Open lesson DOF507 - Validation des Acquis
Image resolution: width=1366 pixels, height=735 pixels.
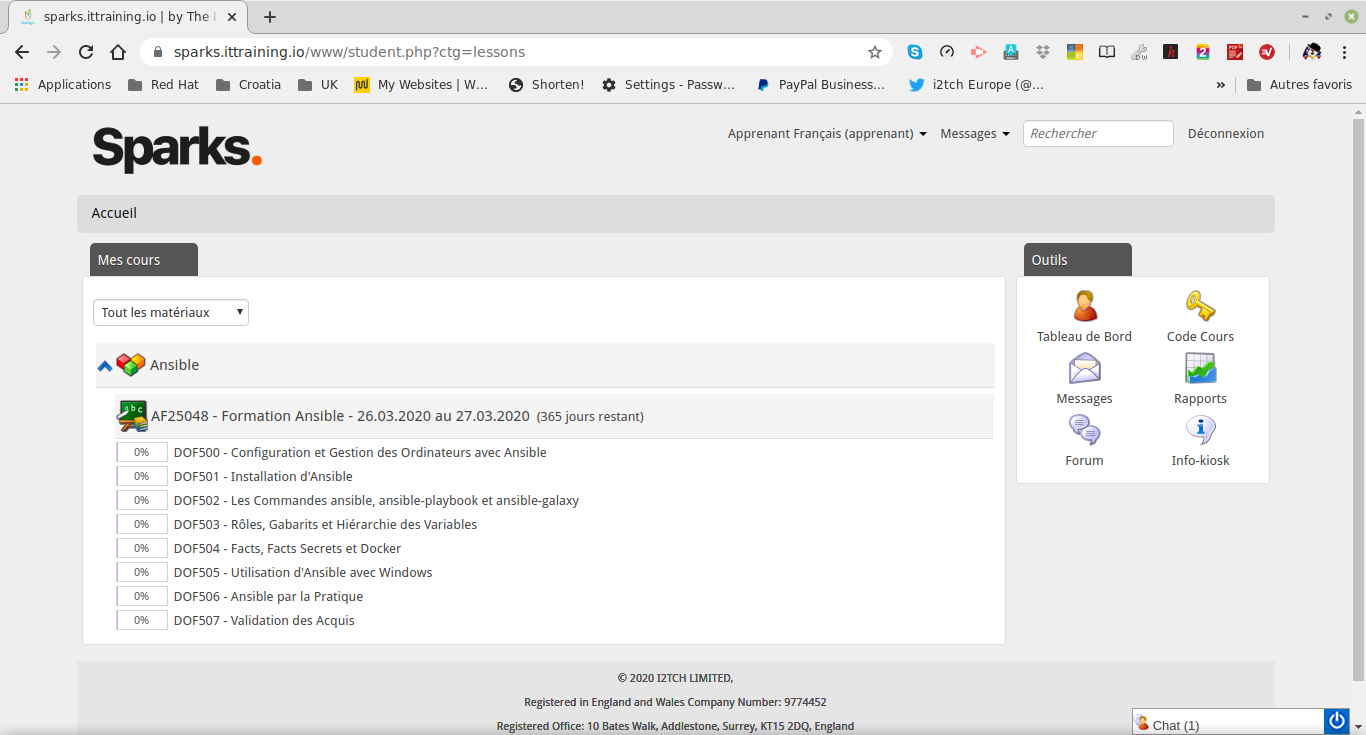click(264, 621)
